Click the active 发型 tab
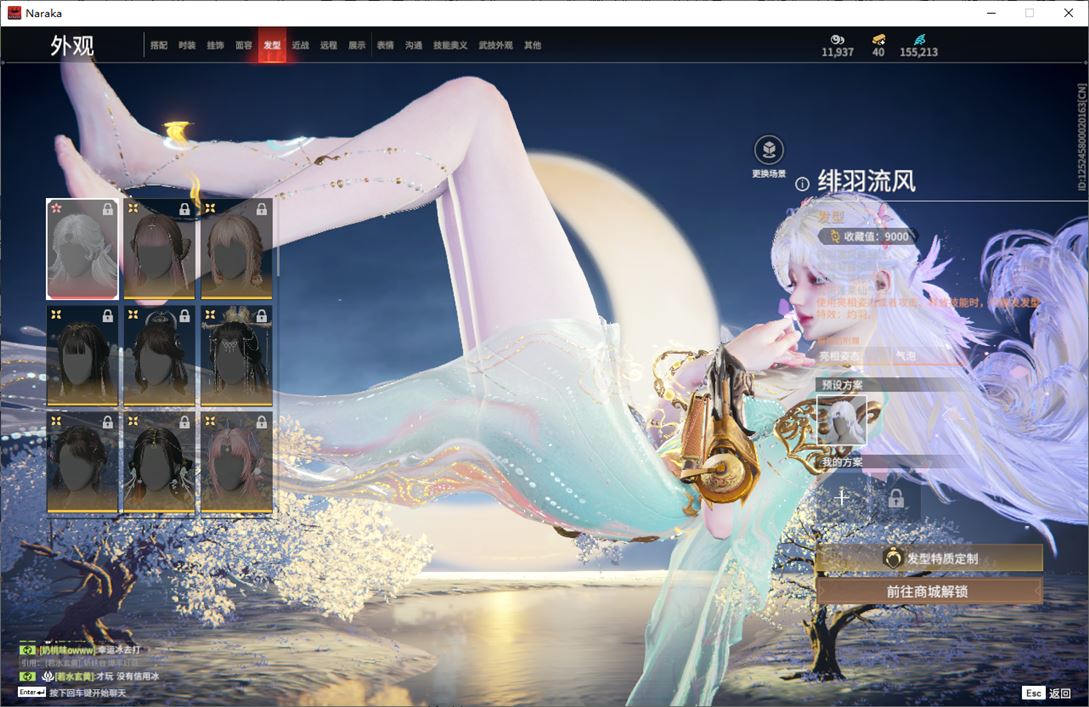1089x707 pixels. pos(272,45)
